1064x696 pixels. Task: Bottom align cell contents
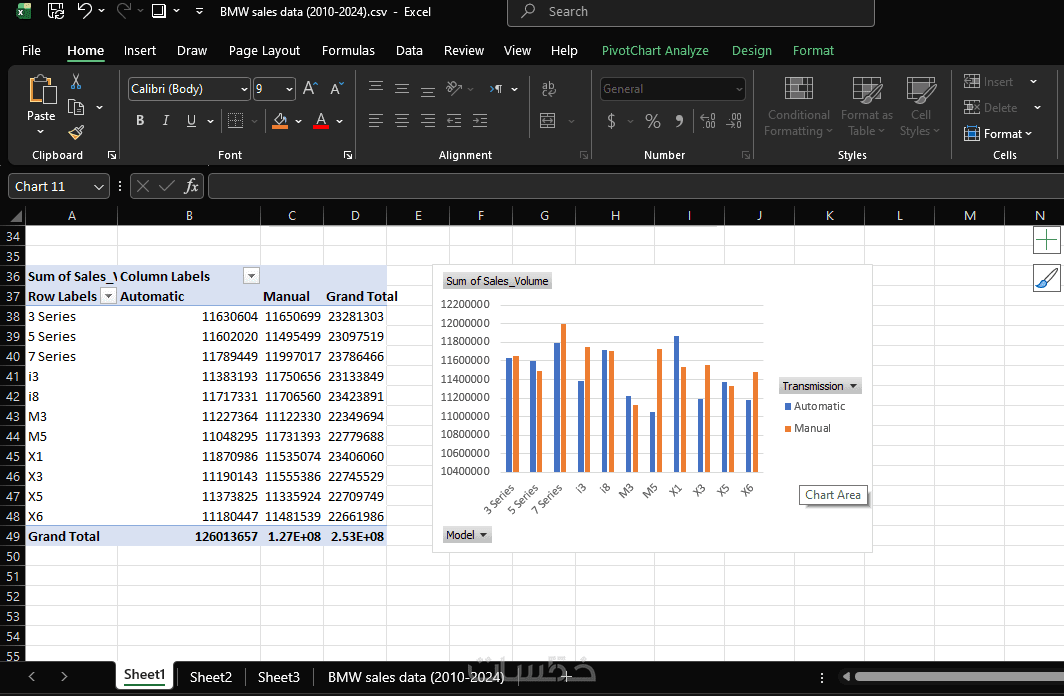click(428, 90)
